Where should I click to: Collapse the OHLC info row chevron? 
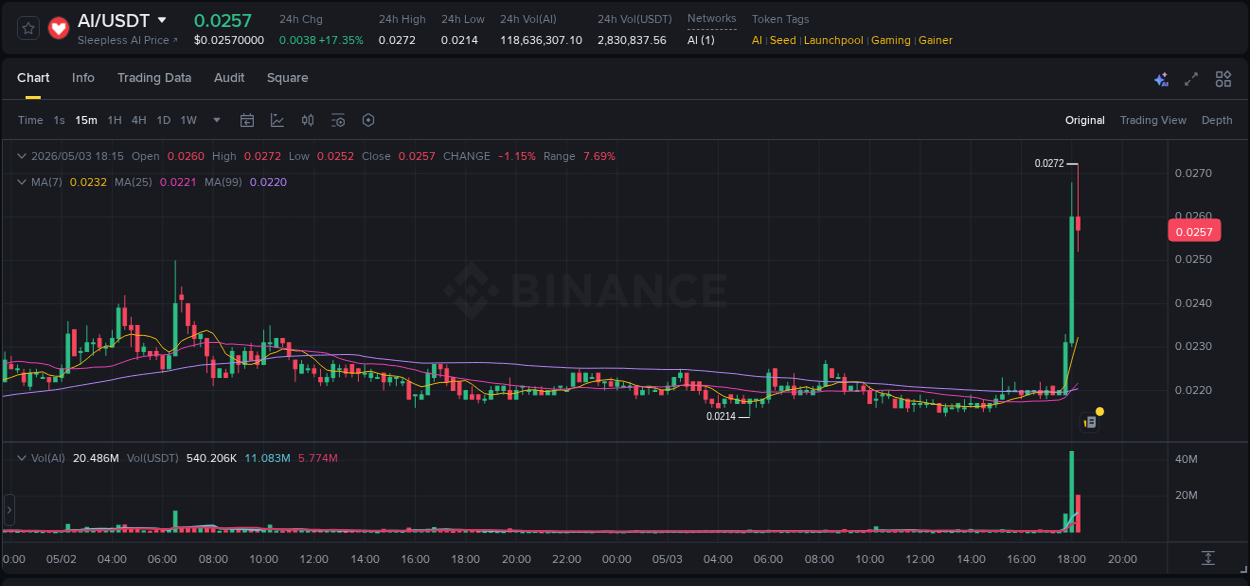(x=22, y=156)
